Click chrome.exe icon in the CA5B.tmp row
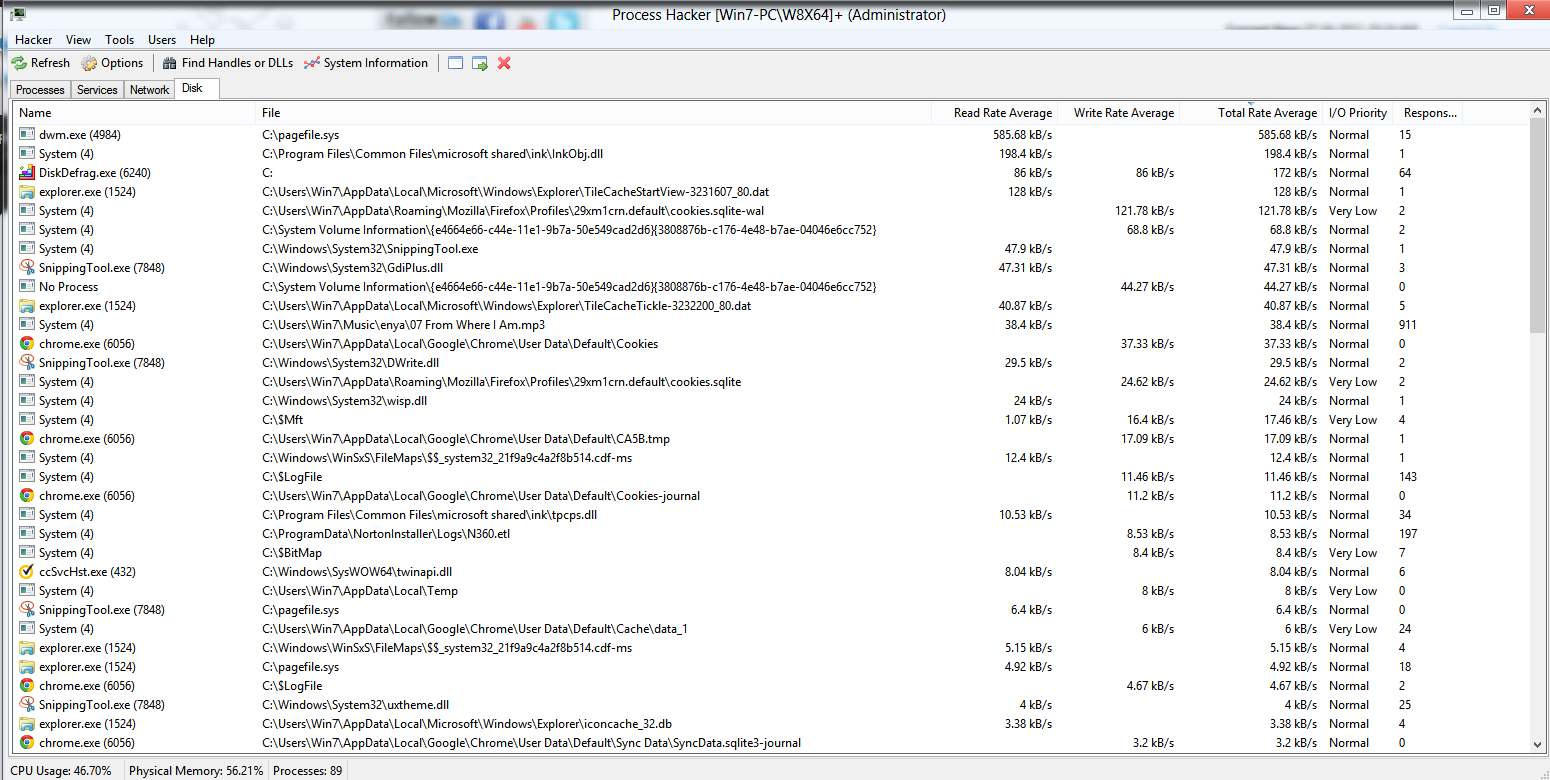This screenshot has width=1550, height=780. (x=27, y=439)
